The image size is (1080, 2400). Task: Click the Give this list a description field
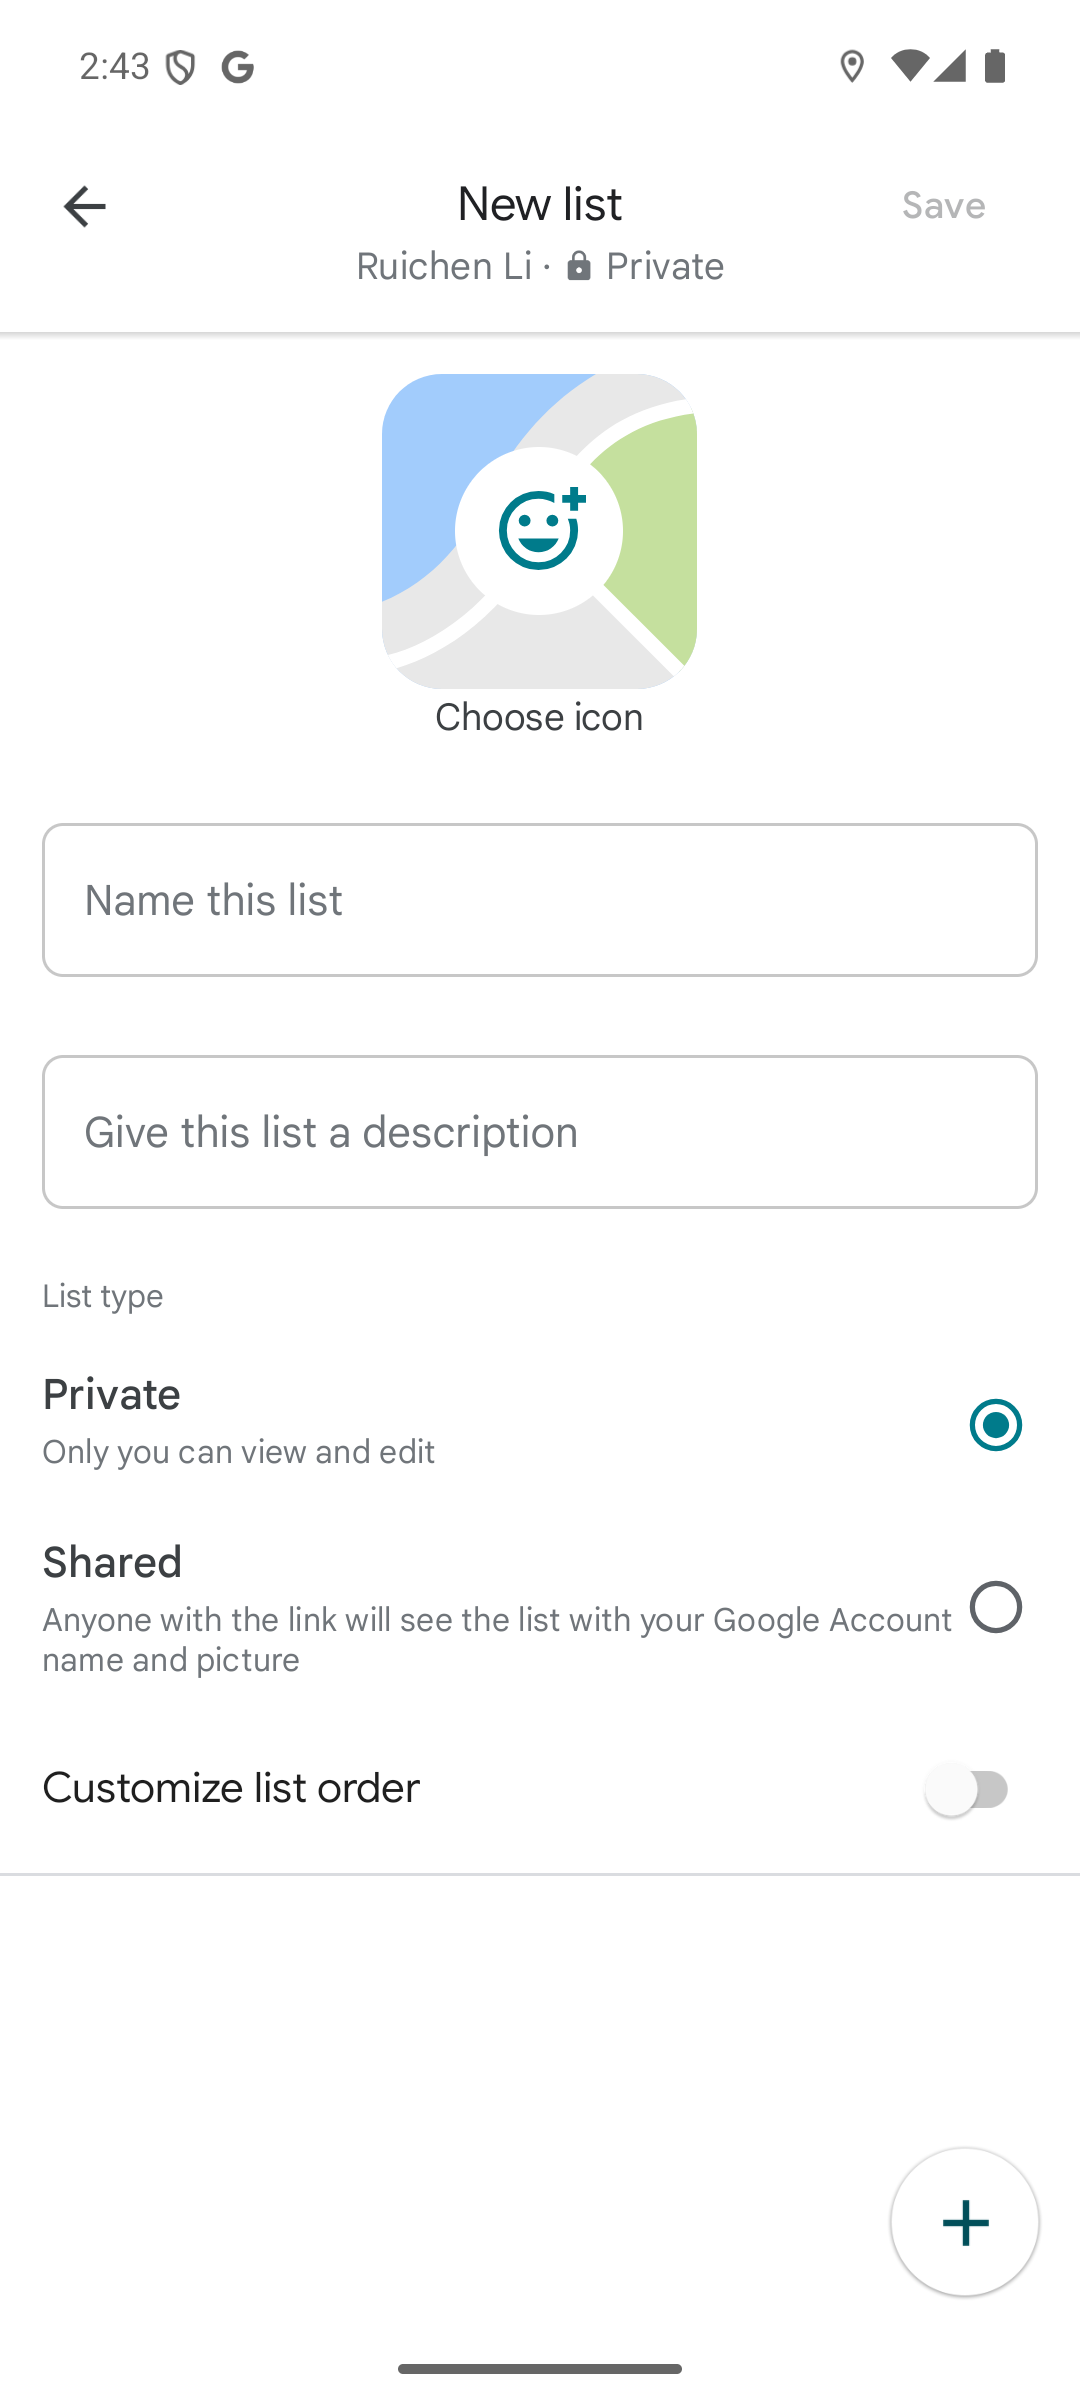click(540, 1132)
